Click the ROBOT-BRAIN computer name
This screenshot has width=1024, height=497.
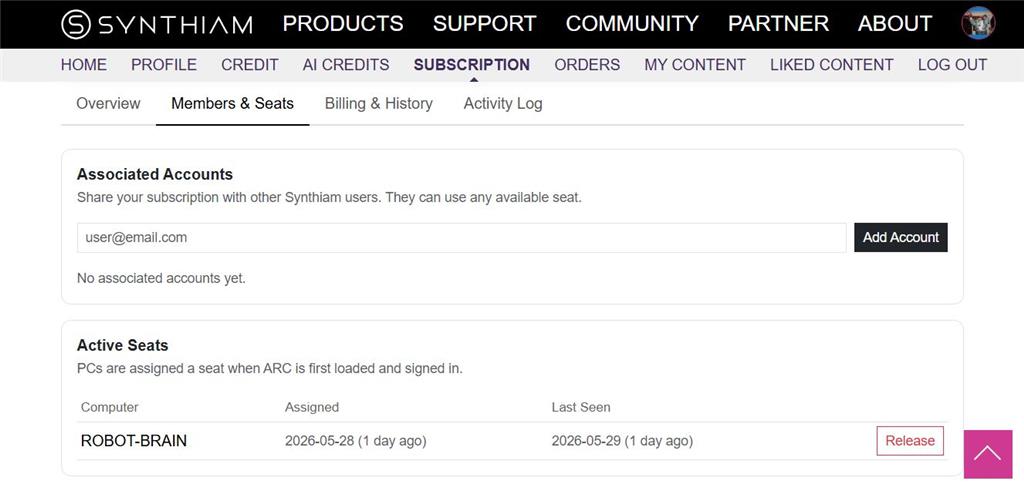134,441
